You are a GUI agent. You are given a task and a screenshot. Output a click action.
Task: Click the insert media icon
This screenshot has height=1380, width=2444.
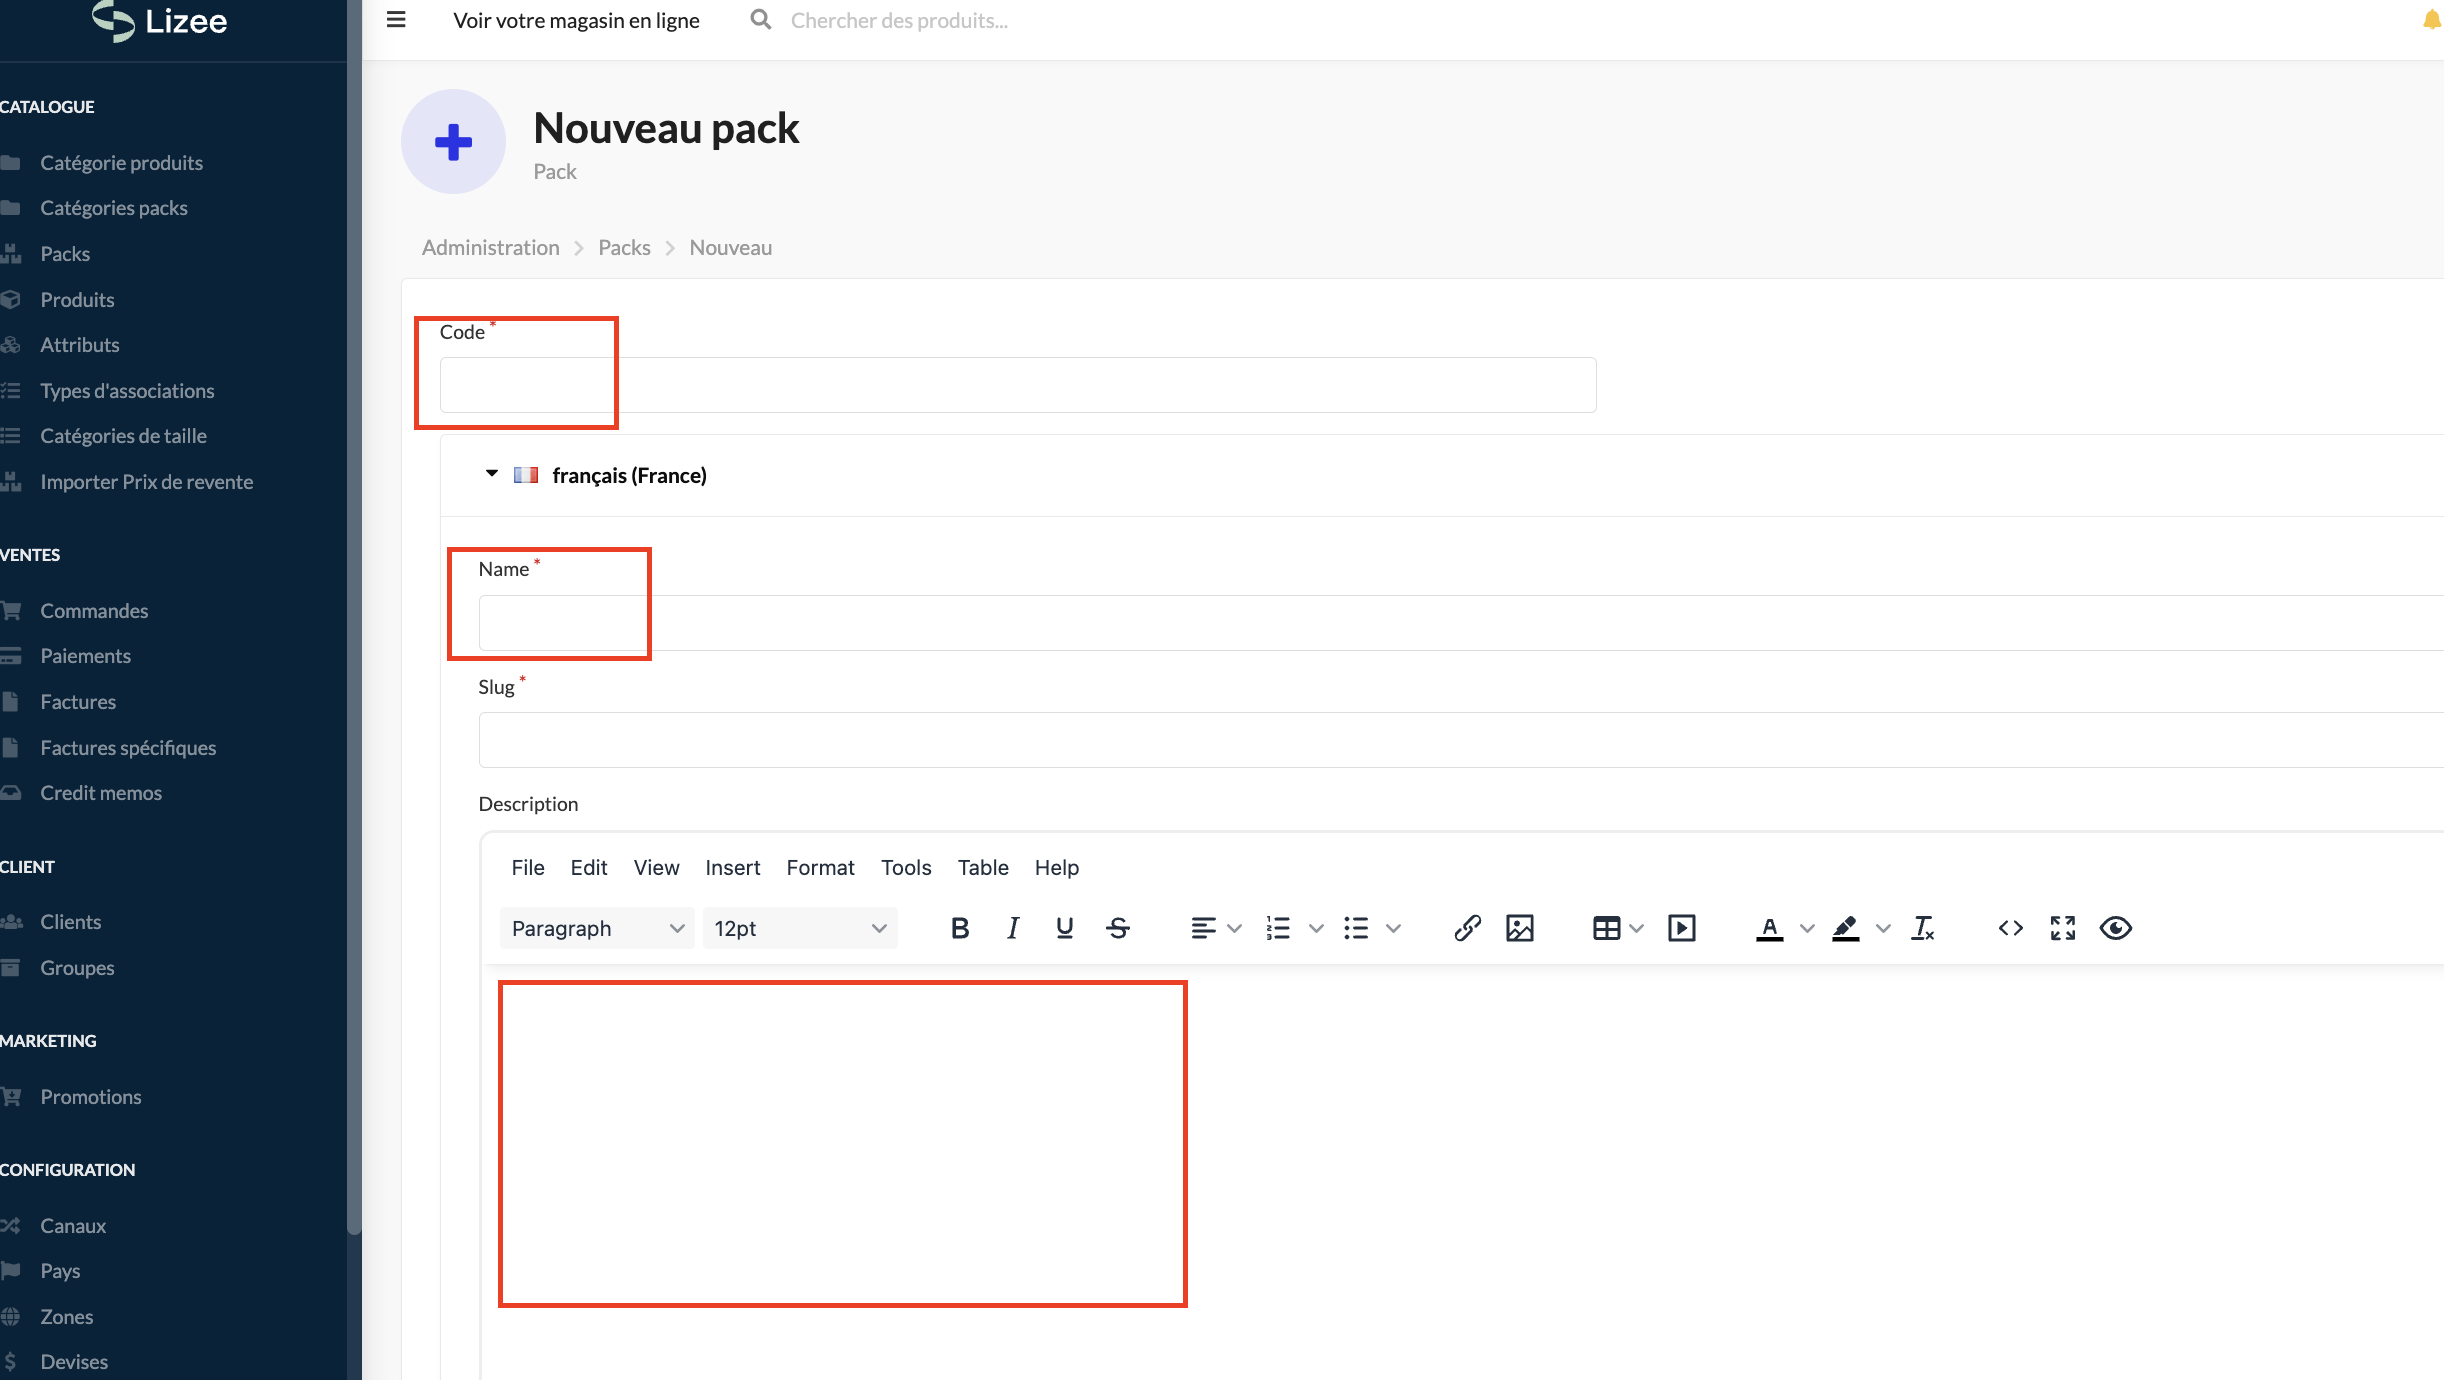(1681, 928)
